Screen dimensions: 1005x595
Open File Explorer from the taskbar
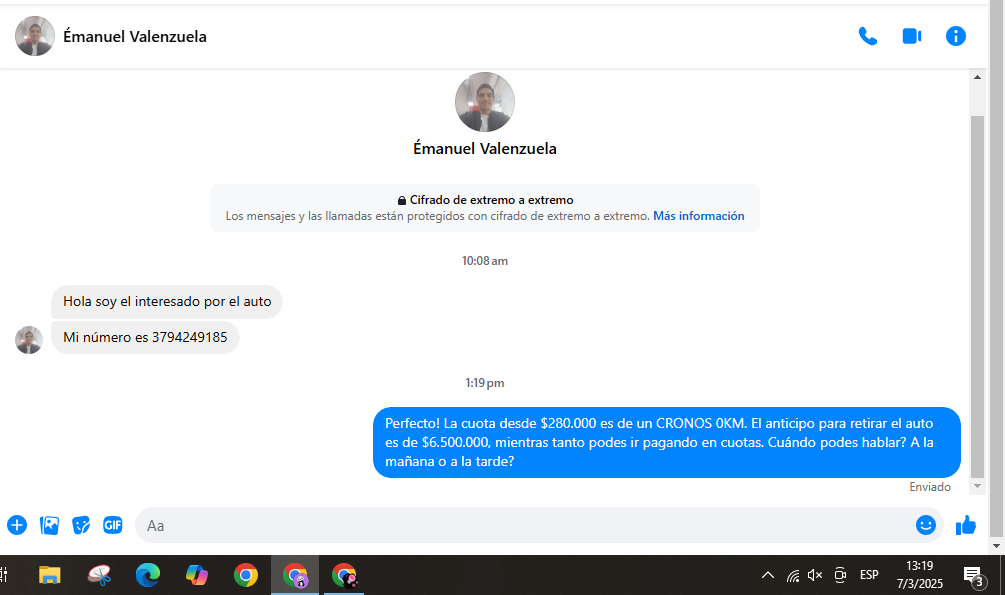pos(49,575)
